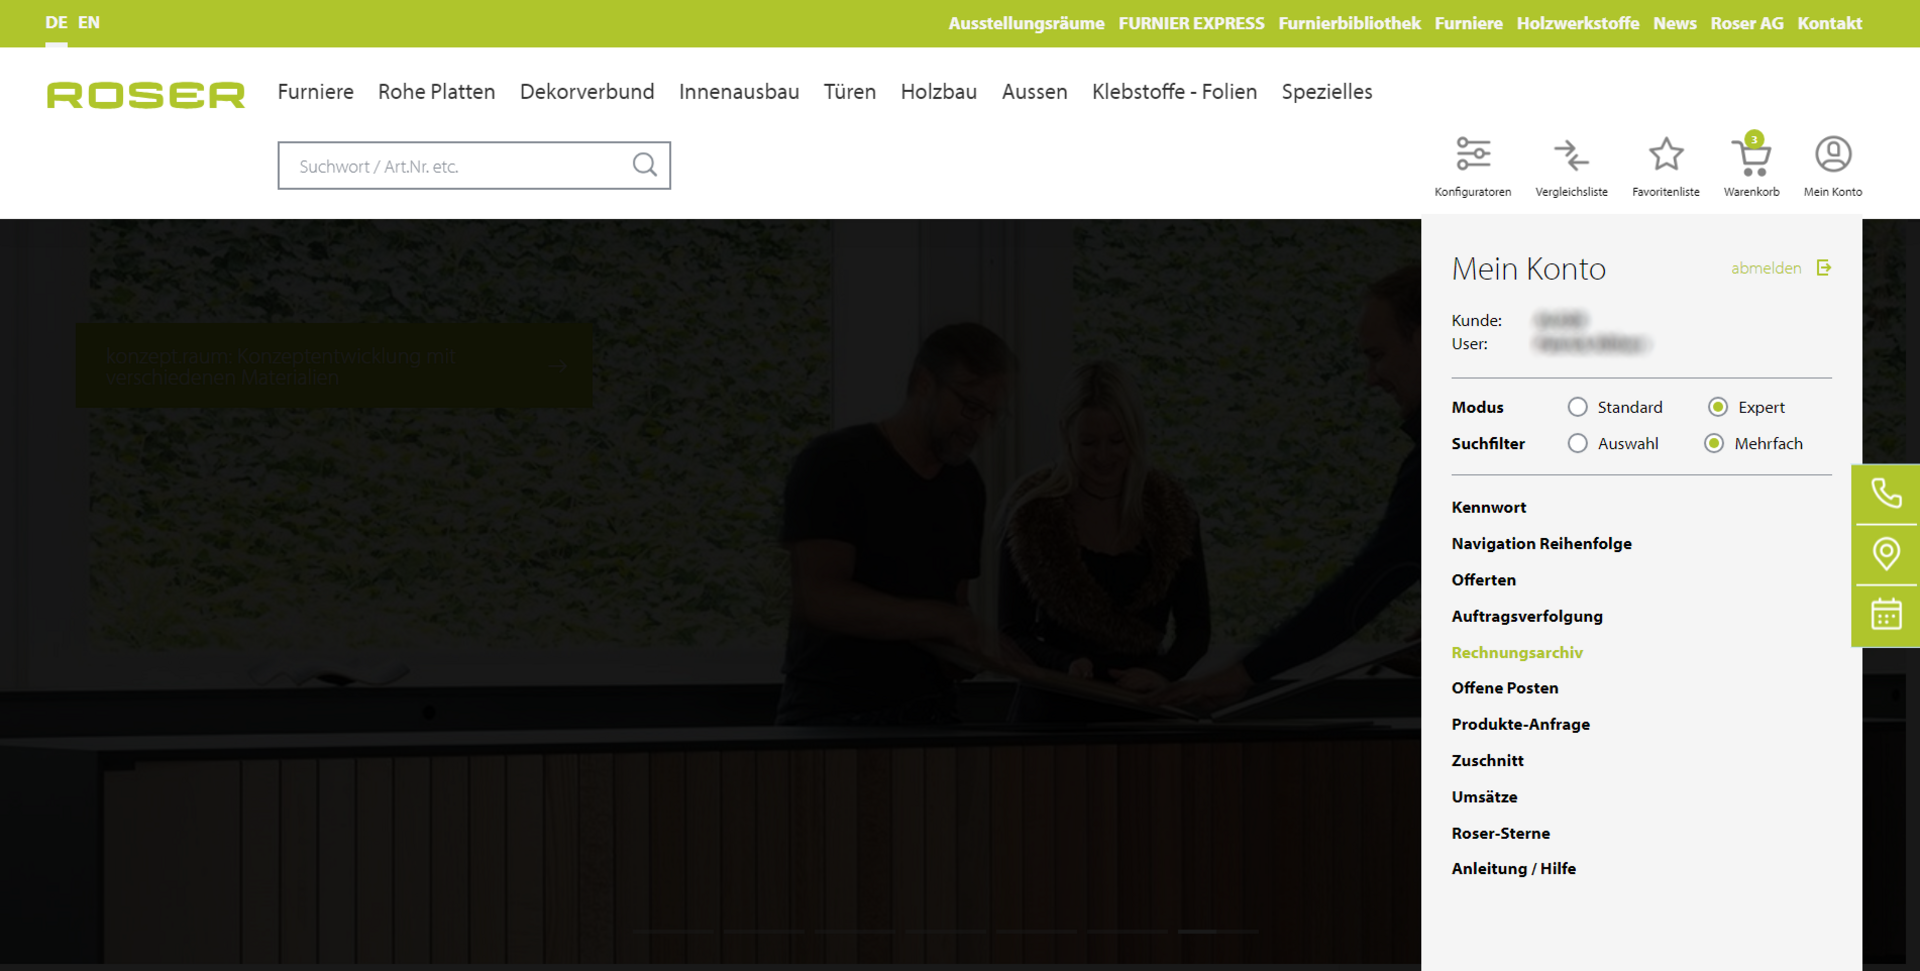Open Anleitung / Hilfe entry
The width and height of the screenshot is (1920, 971).
(x=1513, y=869)
